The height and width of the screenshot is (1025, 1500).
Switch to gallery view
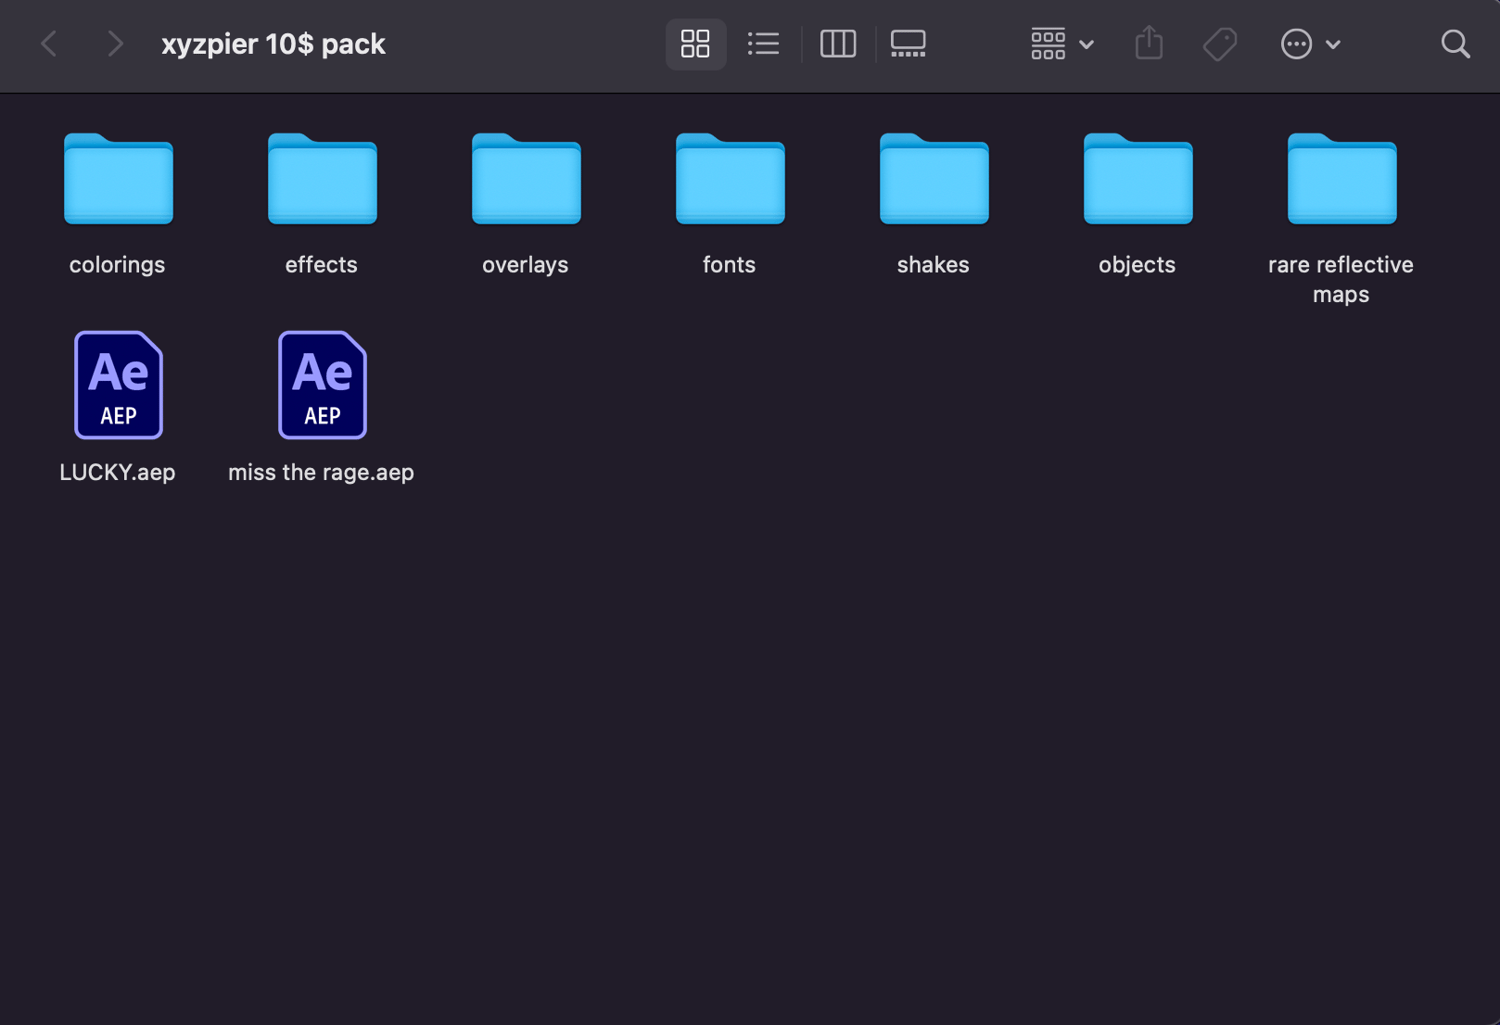[908, 44]
